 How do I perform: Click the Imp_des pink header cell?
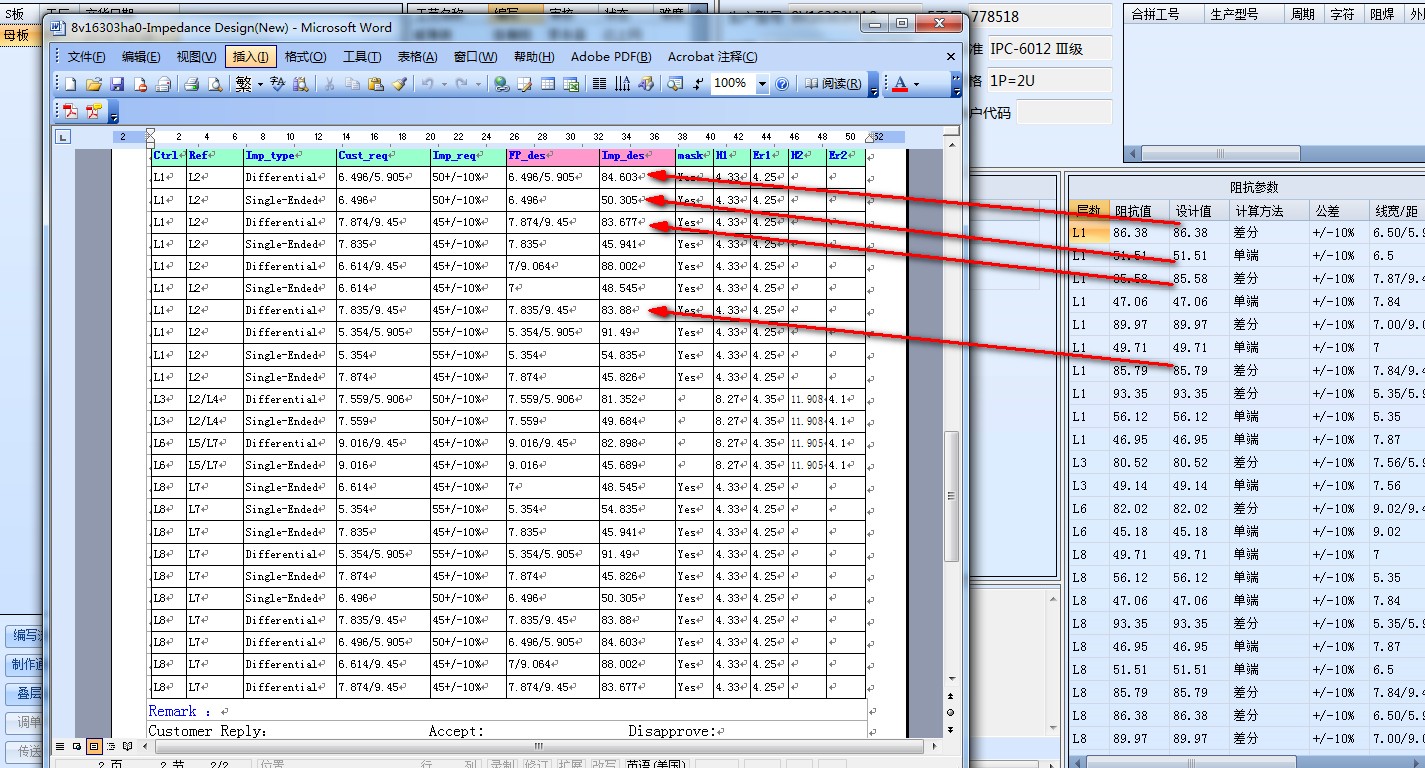[637, 156]
